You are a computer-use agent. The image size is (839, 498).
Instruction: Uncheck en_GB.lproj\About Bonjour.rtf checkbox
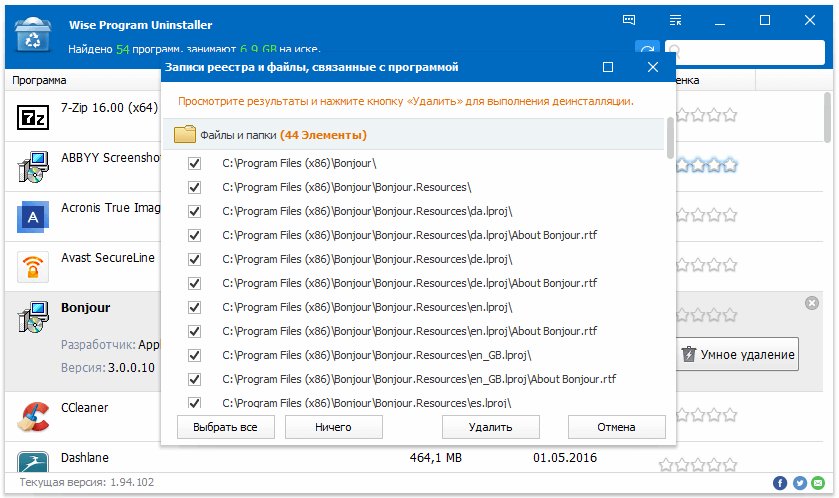(194, 379)
